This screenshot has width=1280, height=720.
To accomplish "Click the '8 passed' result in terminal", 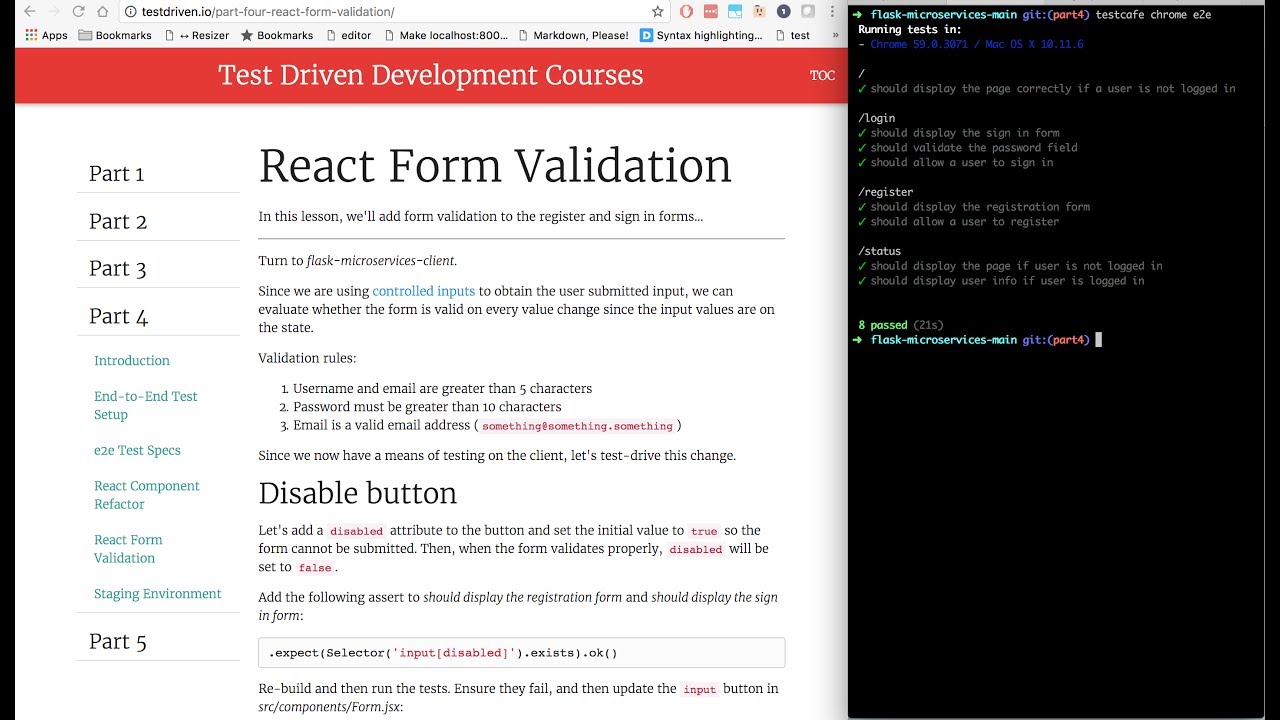I will click(x=883, y=326).
